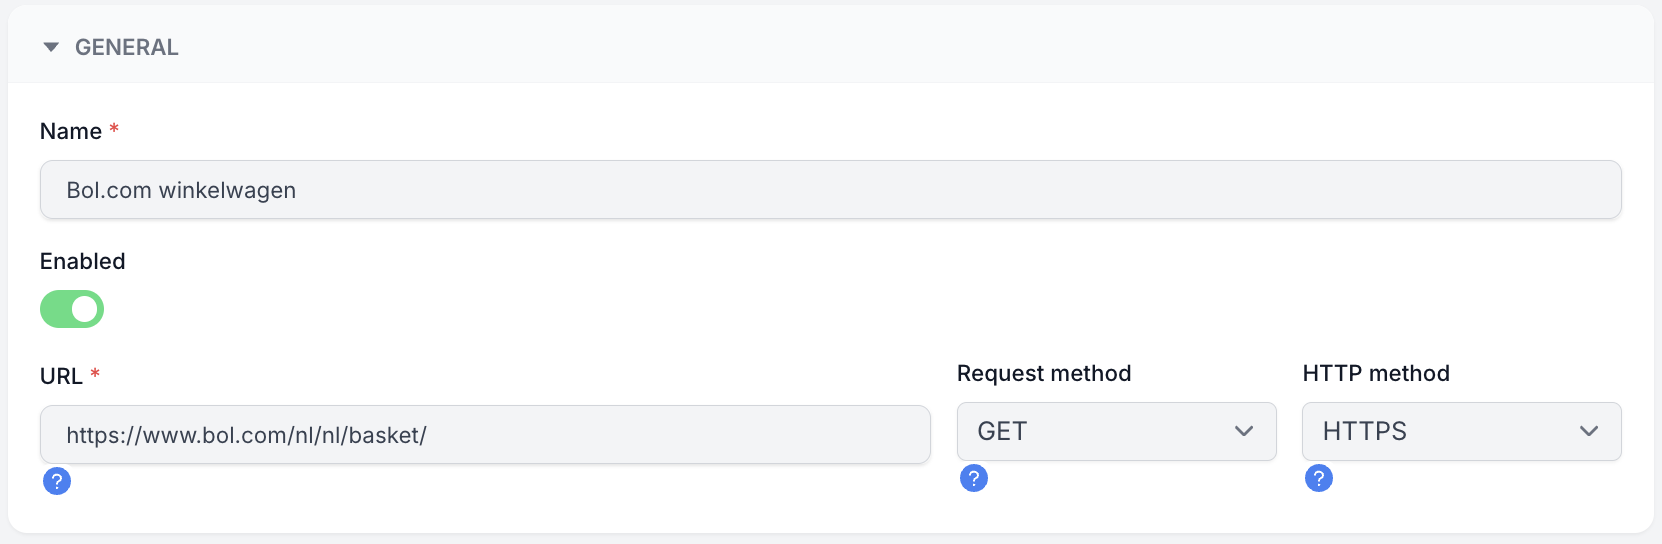Disable the Enabled toggle switch
This screenshot has width=1662, height=544.
[x=72, y=309]
